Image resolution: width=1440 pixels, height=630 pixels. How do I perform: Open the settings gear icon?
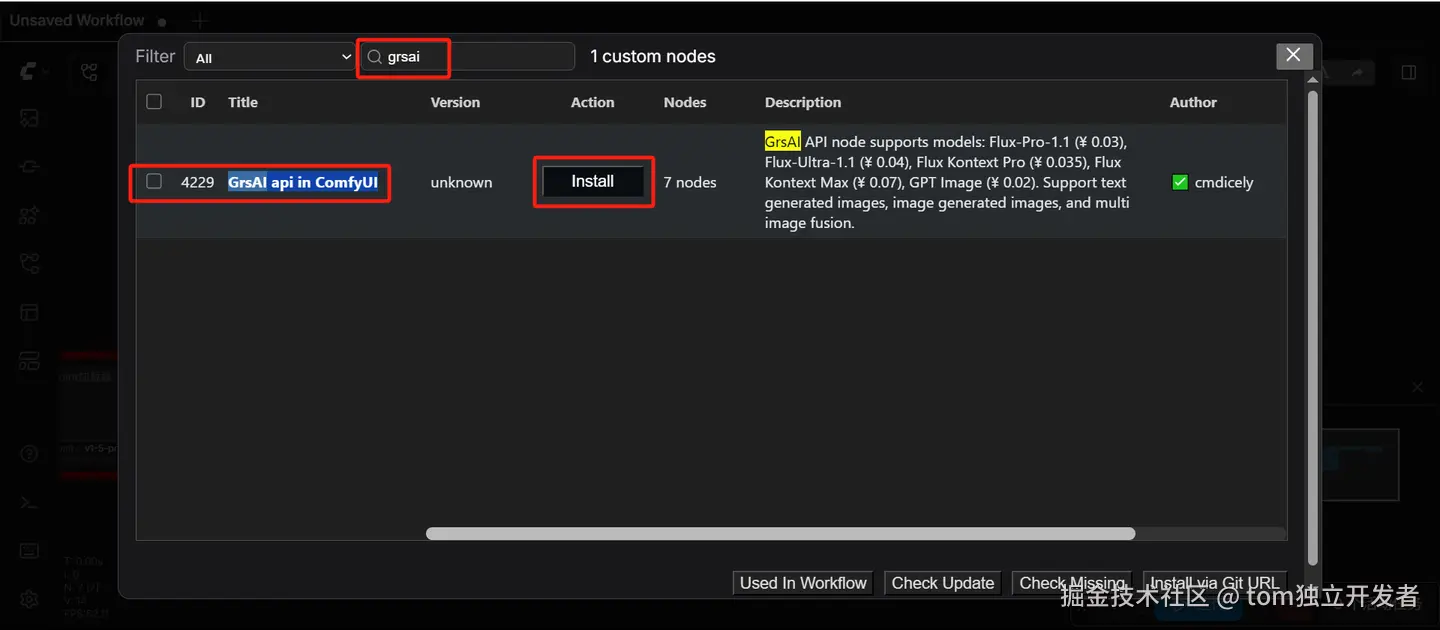[29, 599]
